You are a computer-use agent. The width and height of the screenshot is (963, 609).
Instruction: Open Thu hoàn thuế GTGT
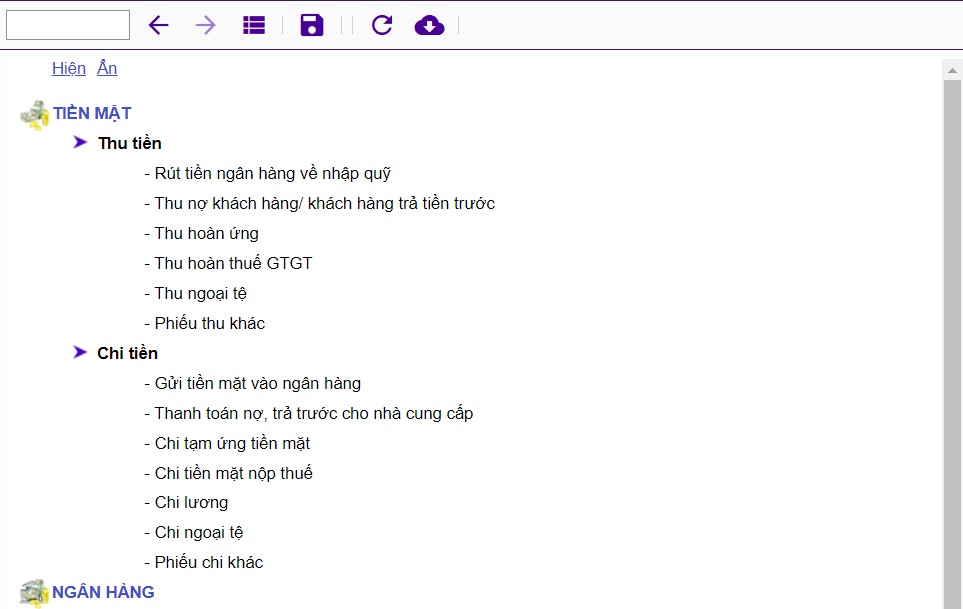coord(233,263)
